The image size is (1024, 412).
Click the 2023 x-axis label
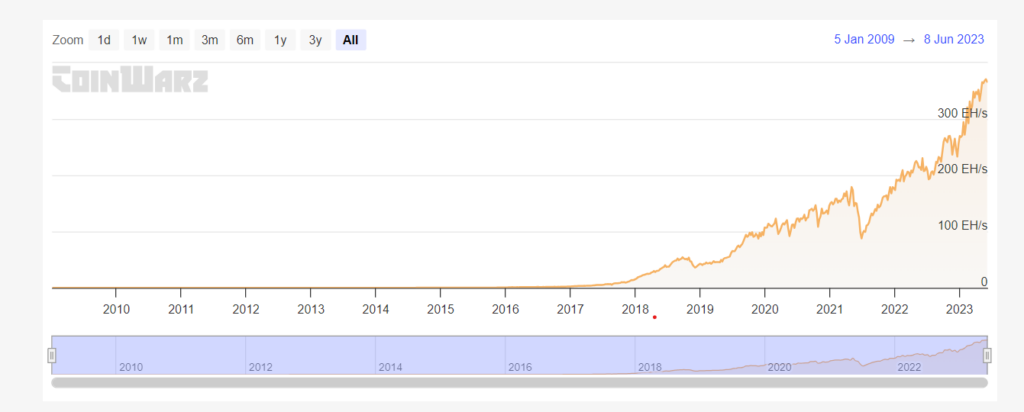(x=959, y=309)
